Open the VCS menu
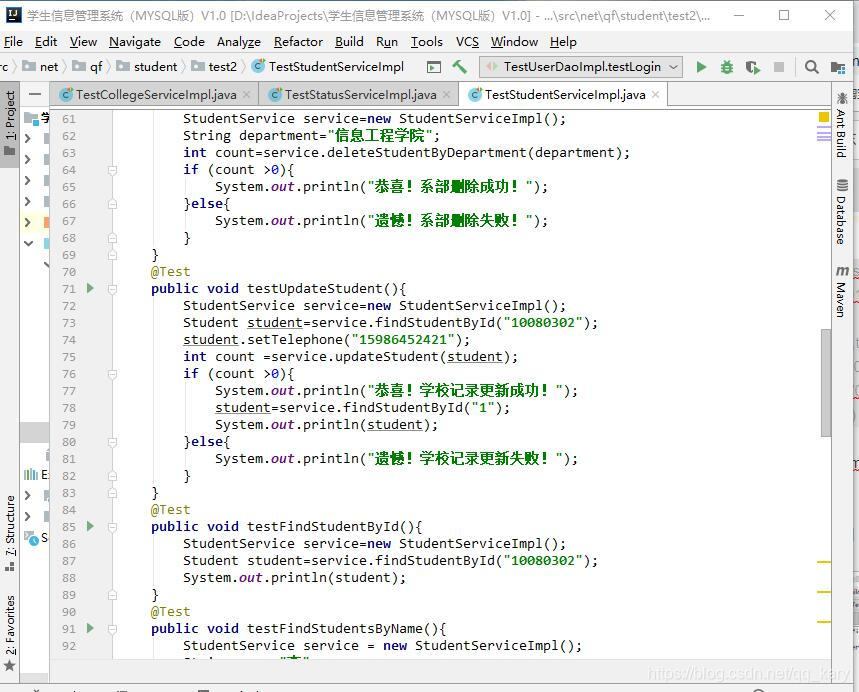This screenshot has width=859, height=692. [x=467, y=42]
